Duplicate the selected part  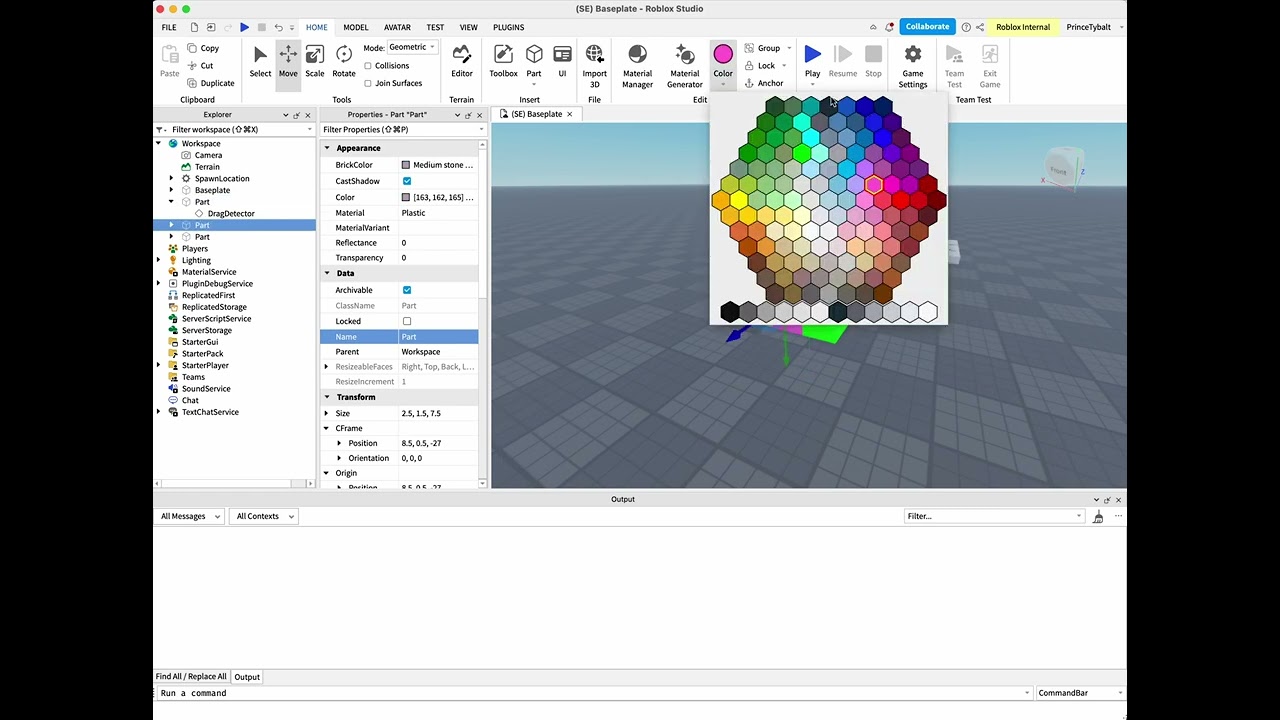coord(210,83)
